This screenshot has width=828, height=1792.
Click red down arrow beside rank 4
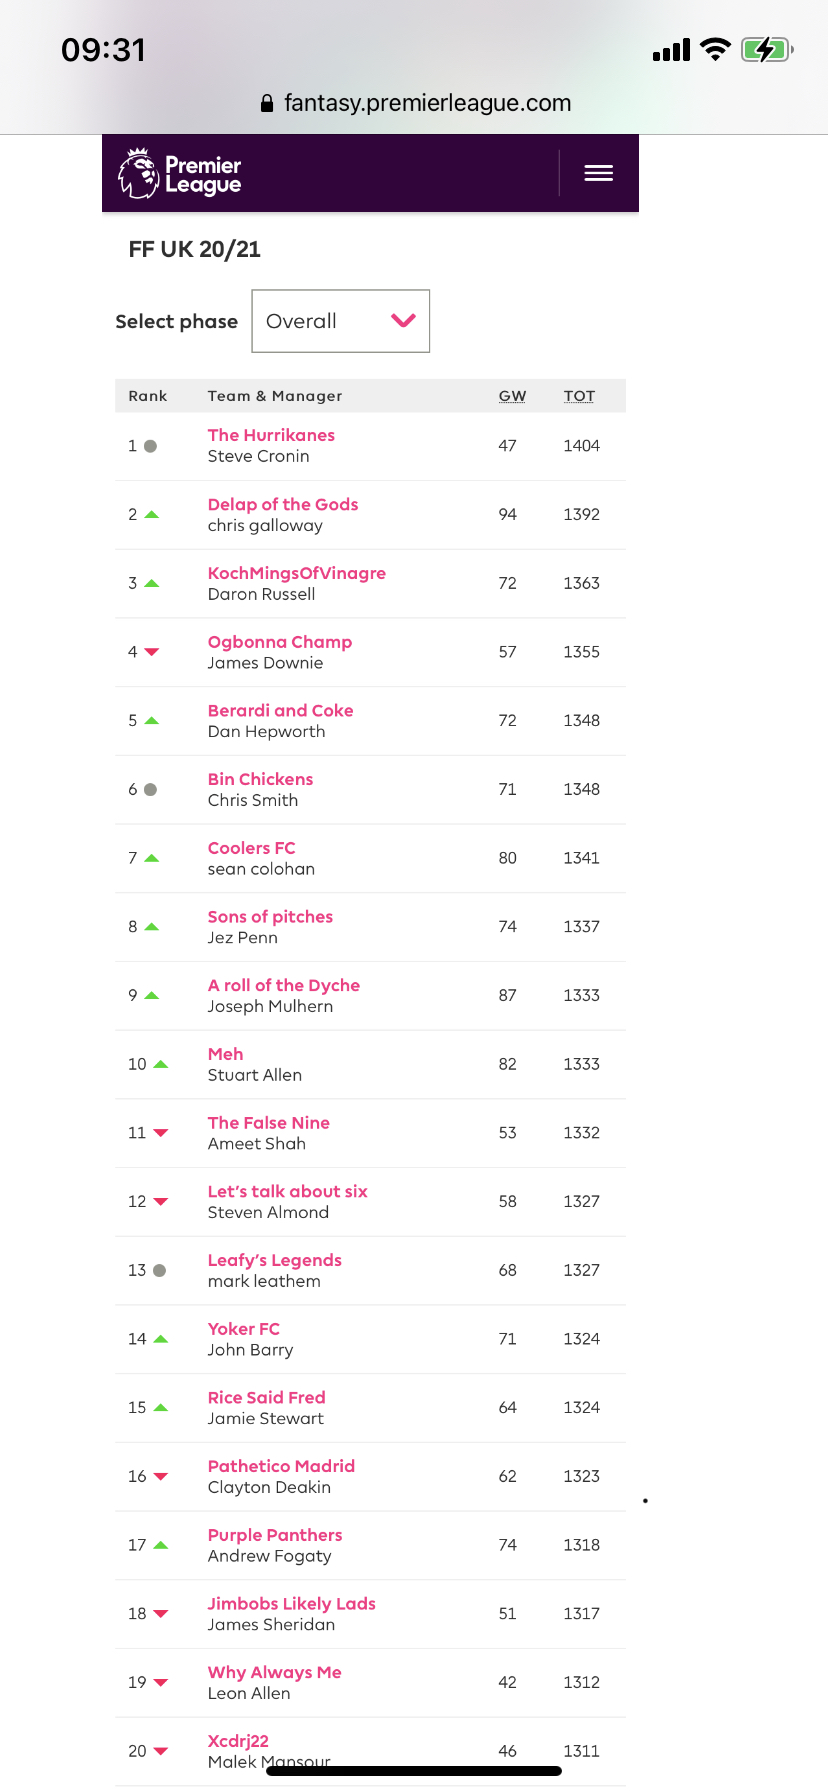[x=151, y=652]
